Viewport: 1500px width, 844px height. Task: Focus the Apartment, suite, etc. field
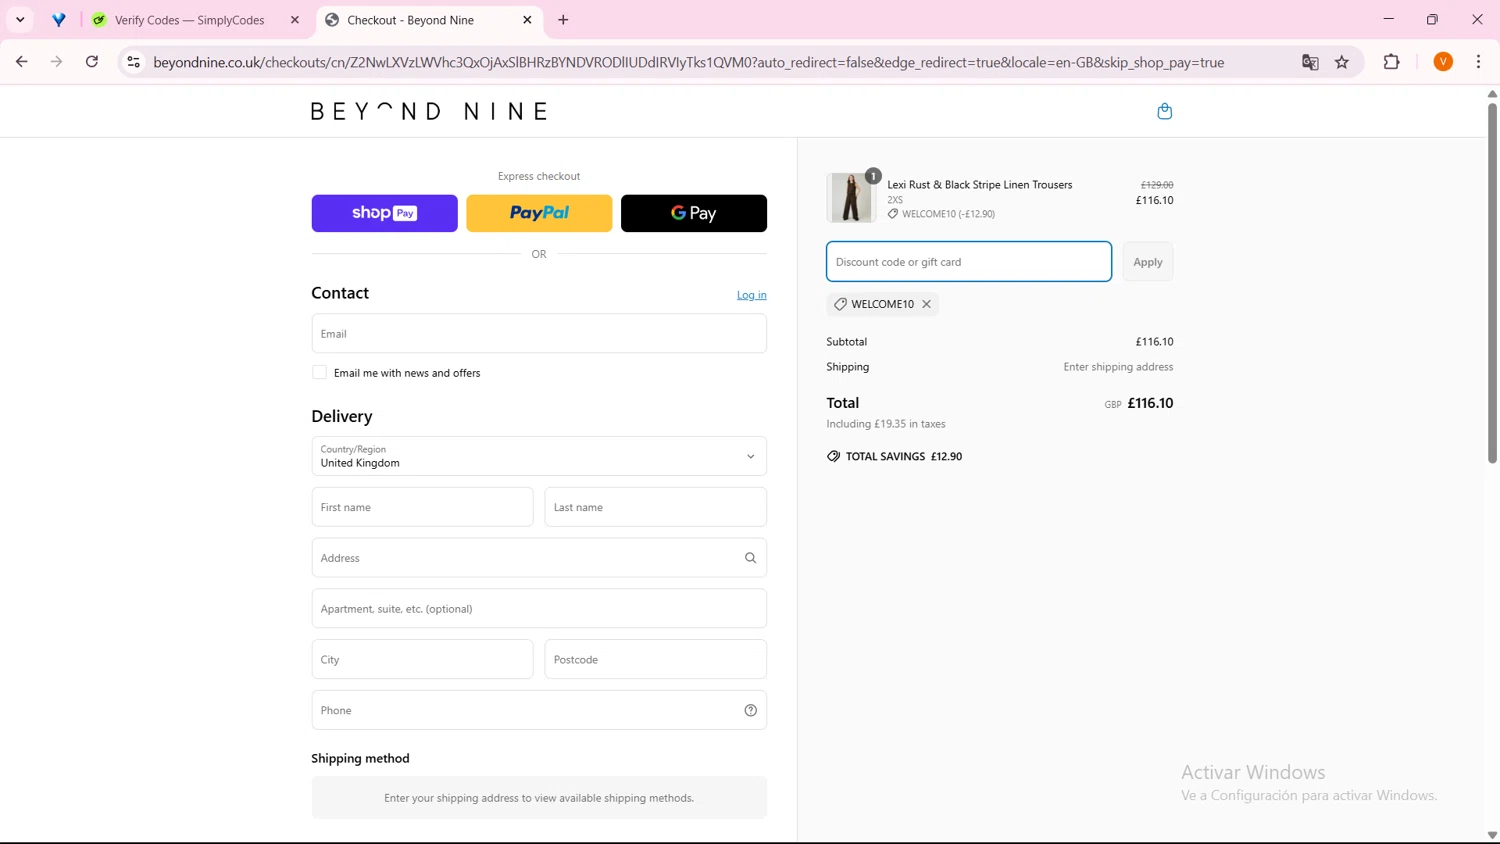click(x=539, y=609)
